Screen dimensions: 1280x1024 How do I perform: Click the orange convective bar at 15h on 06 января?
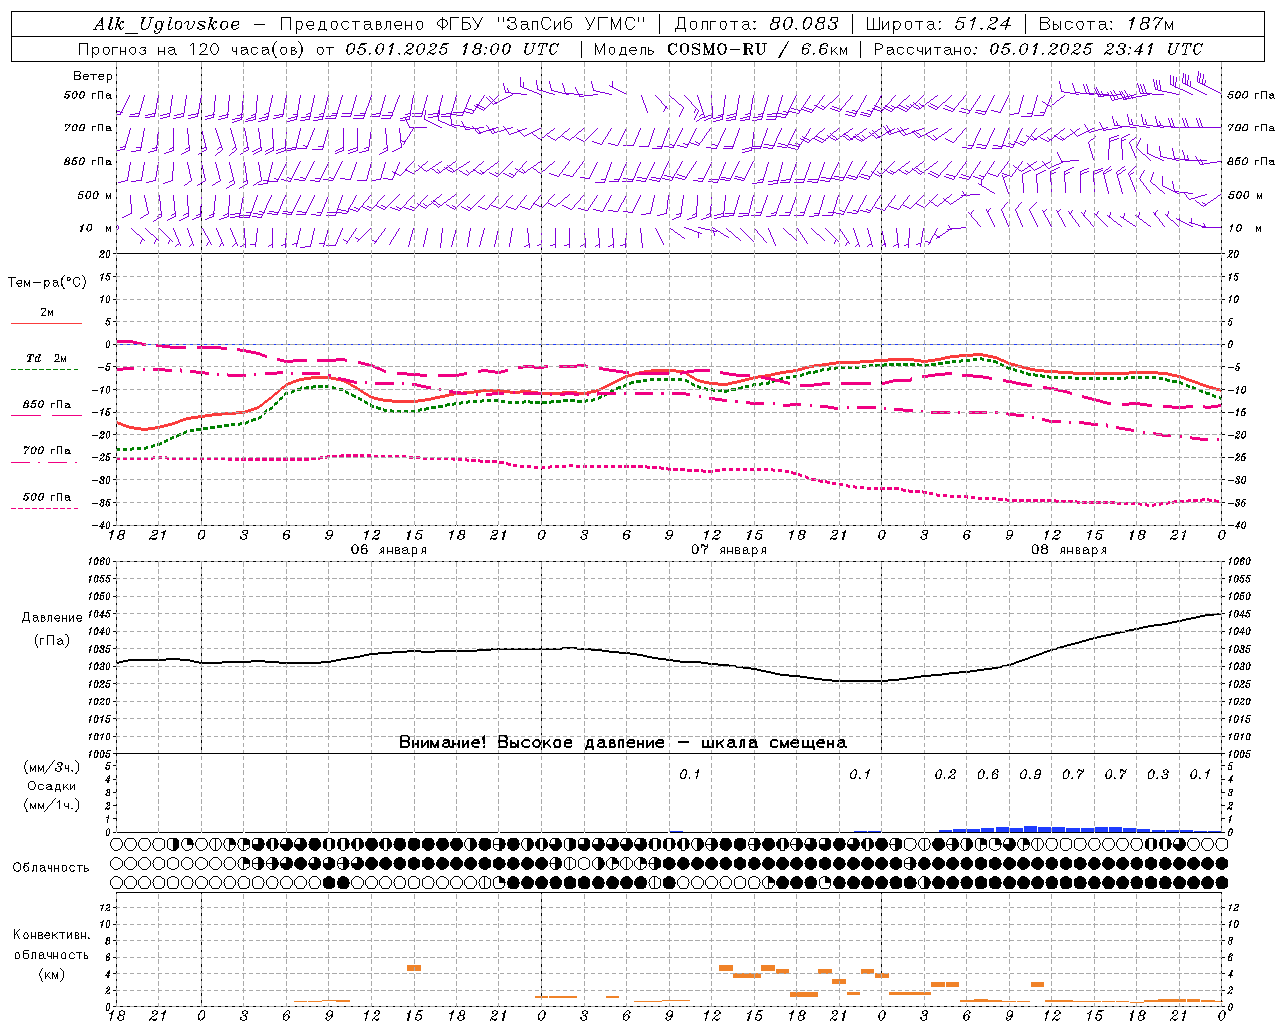pos(414,968)
